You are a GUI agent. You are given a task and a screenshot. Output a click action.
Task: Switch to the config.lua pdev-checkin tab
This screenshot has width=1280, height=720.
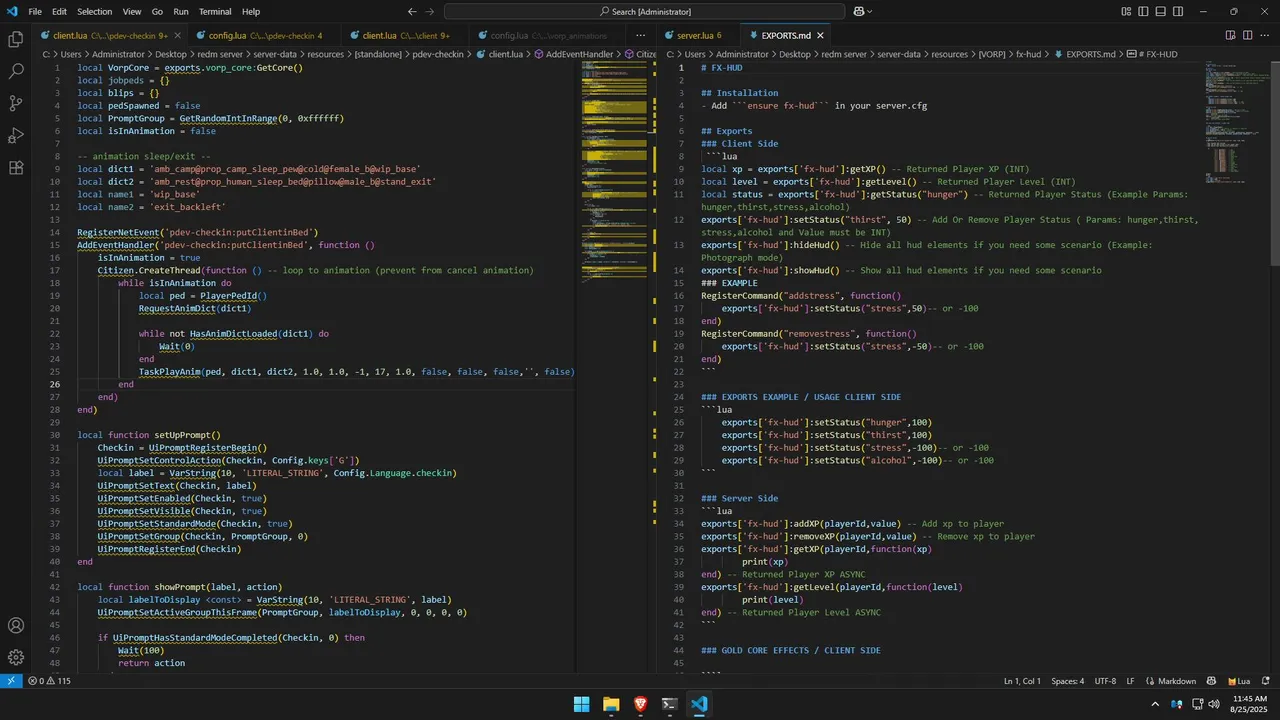(x=262, y=35)
